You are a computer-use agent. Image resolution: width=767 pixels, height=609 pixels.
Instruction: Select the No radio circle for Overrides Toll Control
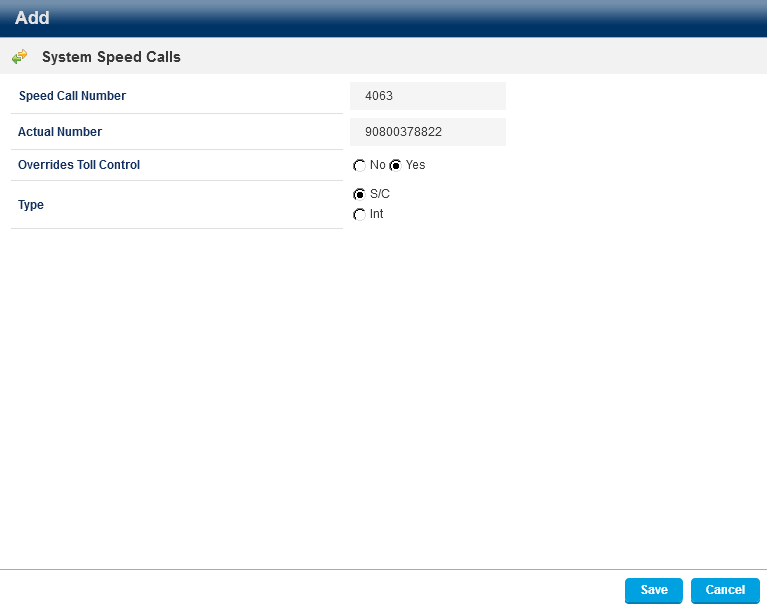point(359,166)
